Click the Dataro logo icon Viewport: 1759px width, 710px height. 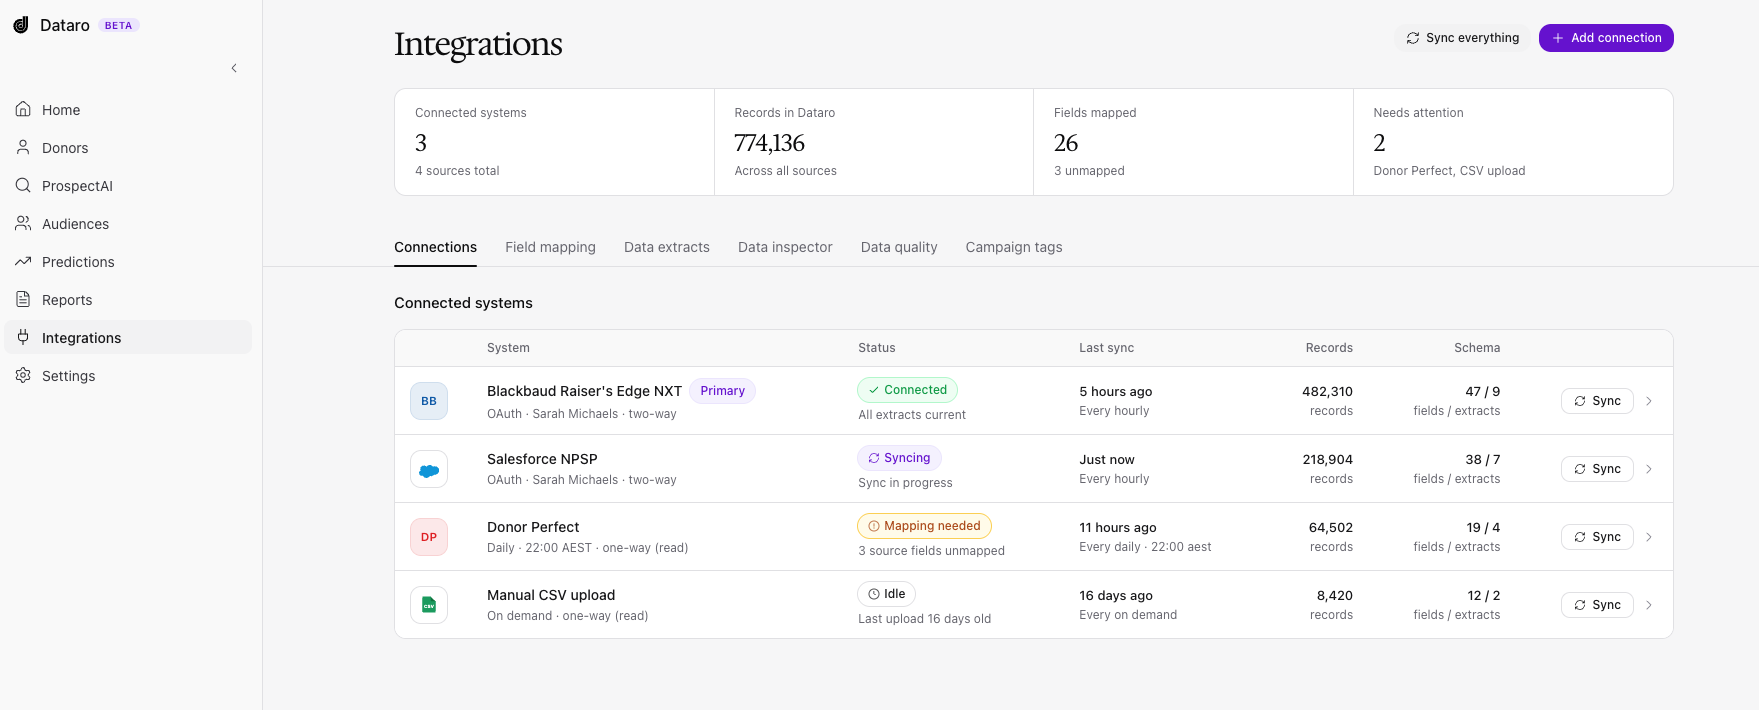(x=21, y=25)
